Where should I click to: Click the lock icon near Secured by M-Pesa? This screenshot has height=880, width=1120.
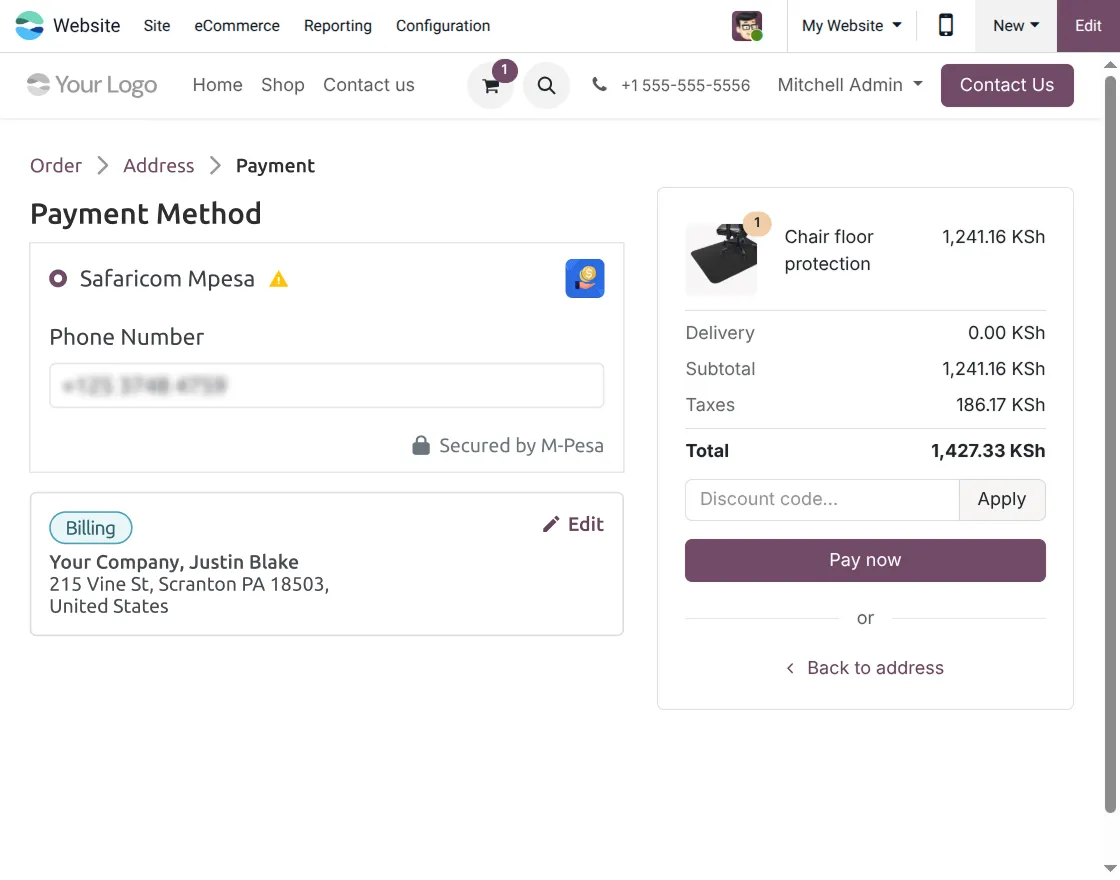421,446
